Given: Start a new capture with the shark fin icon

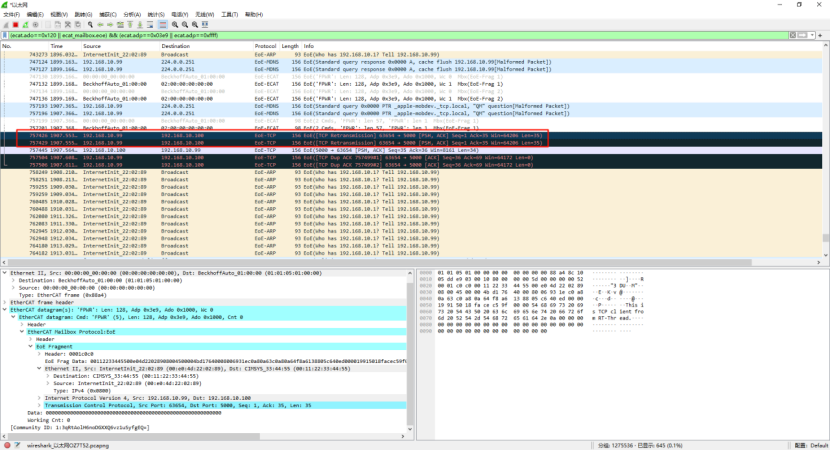Looking at the screenshot, I should click(x=6, y=24).
